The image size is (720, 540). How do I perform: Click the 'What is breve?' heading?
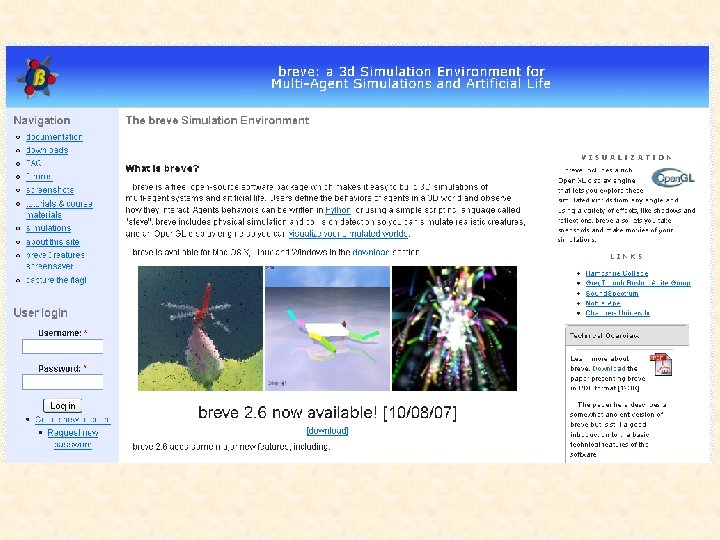tap(162, 169)
